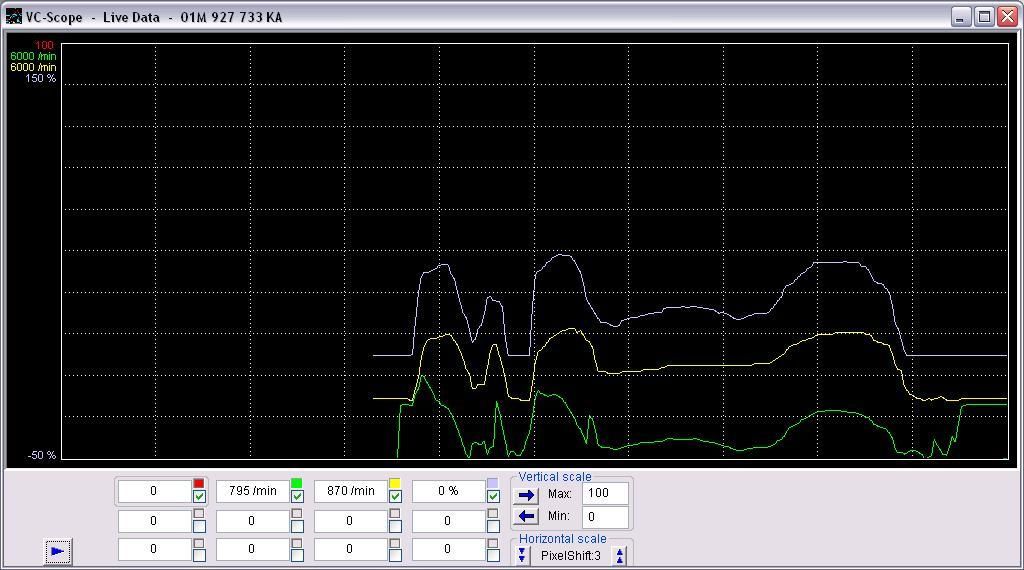This screenshot has width=1024, height=570.
Task: Click gray swatch in second row, first column
Action: [x=199, y=513]
